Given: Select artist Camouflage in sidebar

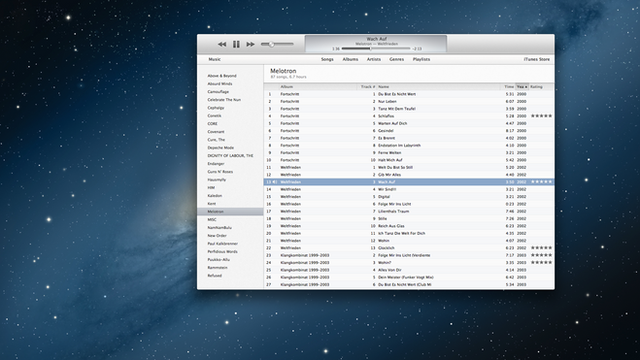Looking at the screenshot, I should tap(218, 92).
